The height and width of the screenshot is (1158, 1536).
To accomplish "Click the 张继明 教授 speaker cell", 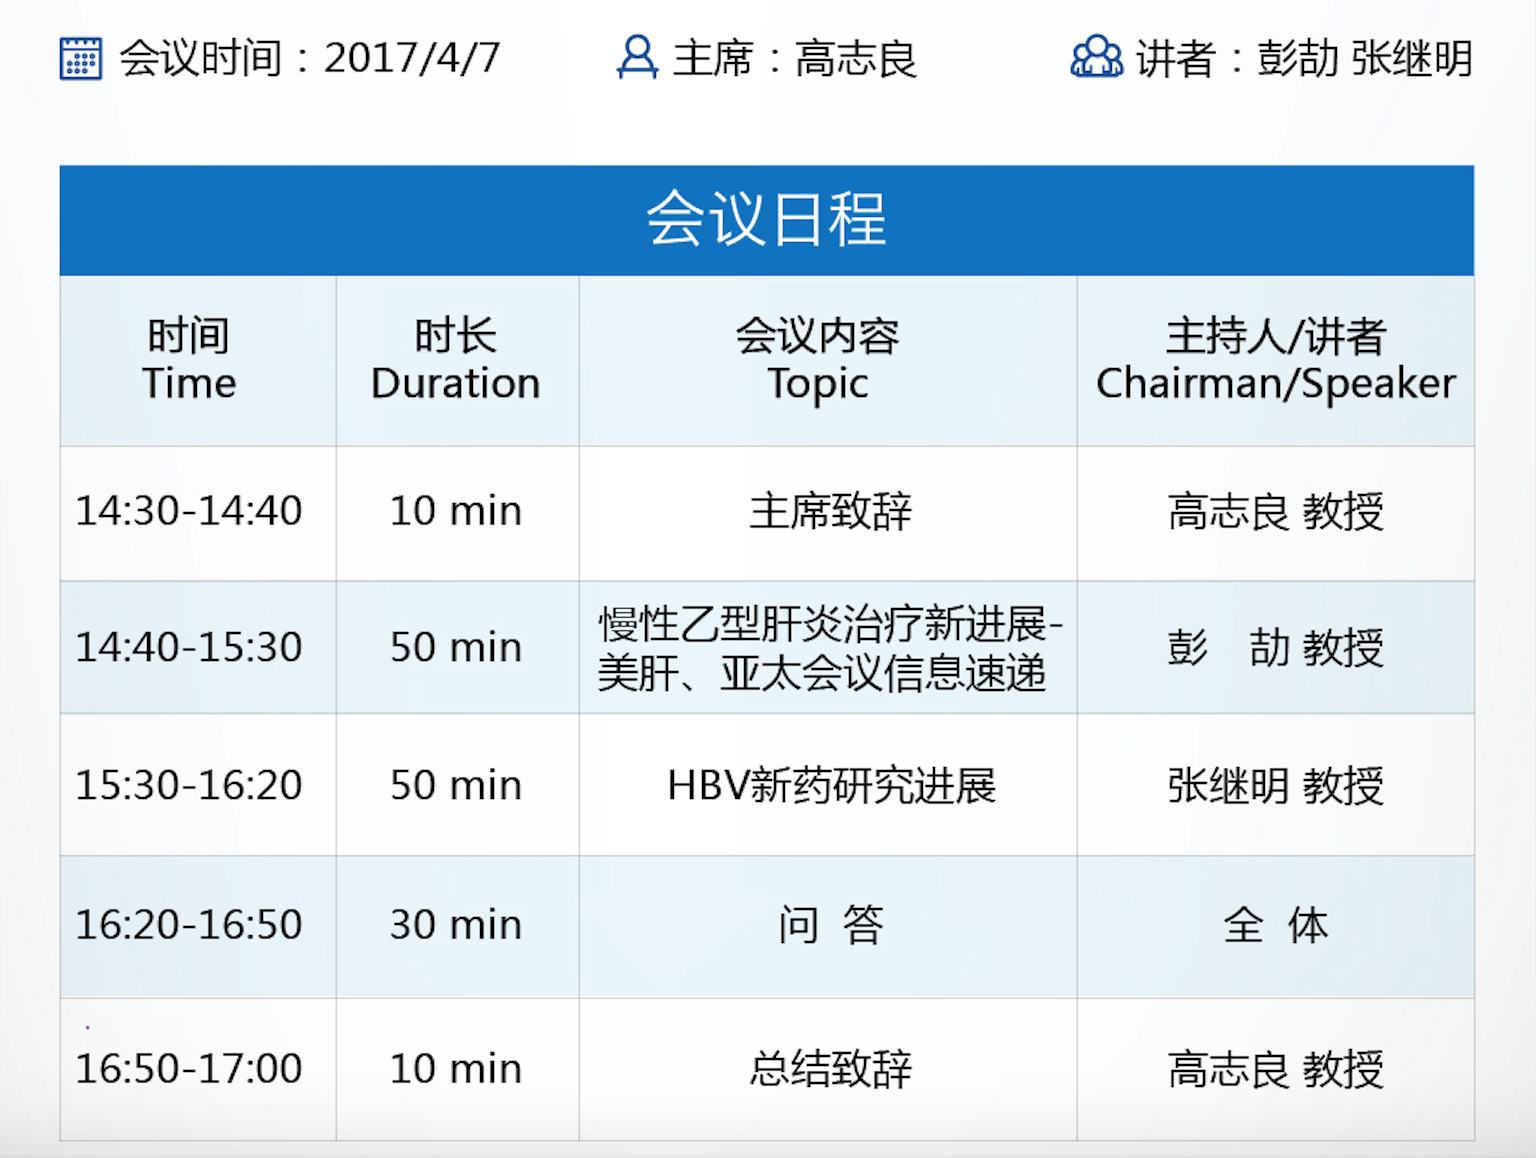I will 1275,785.
